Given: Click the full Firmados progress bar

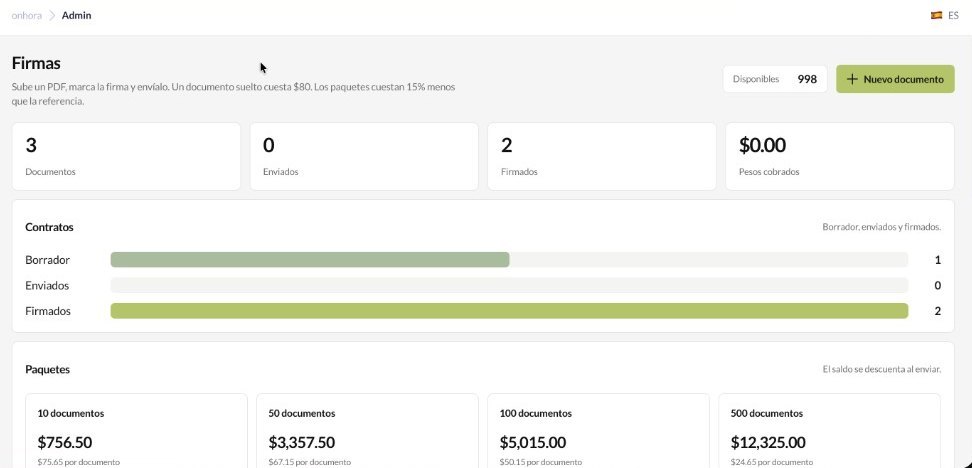Looking at the screenshot, I should [509, 311].
